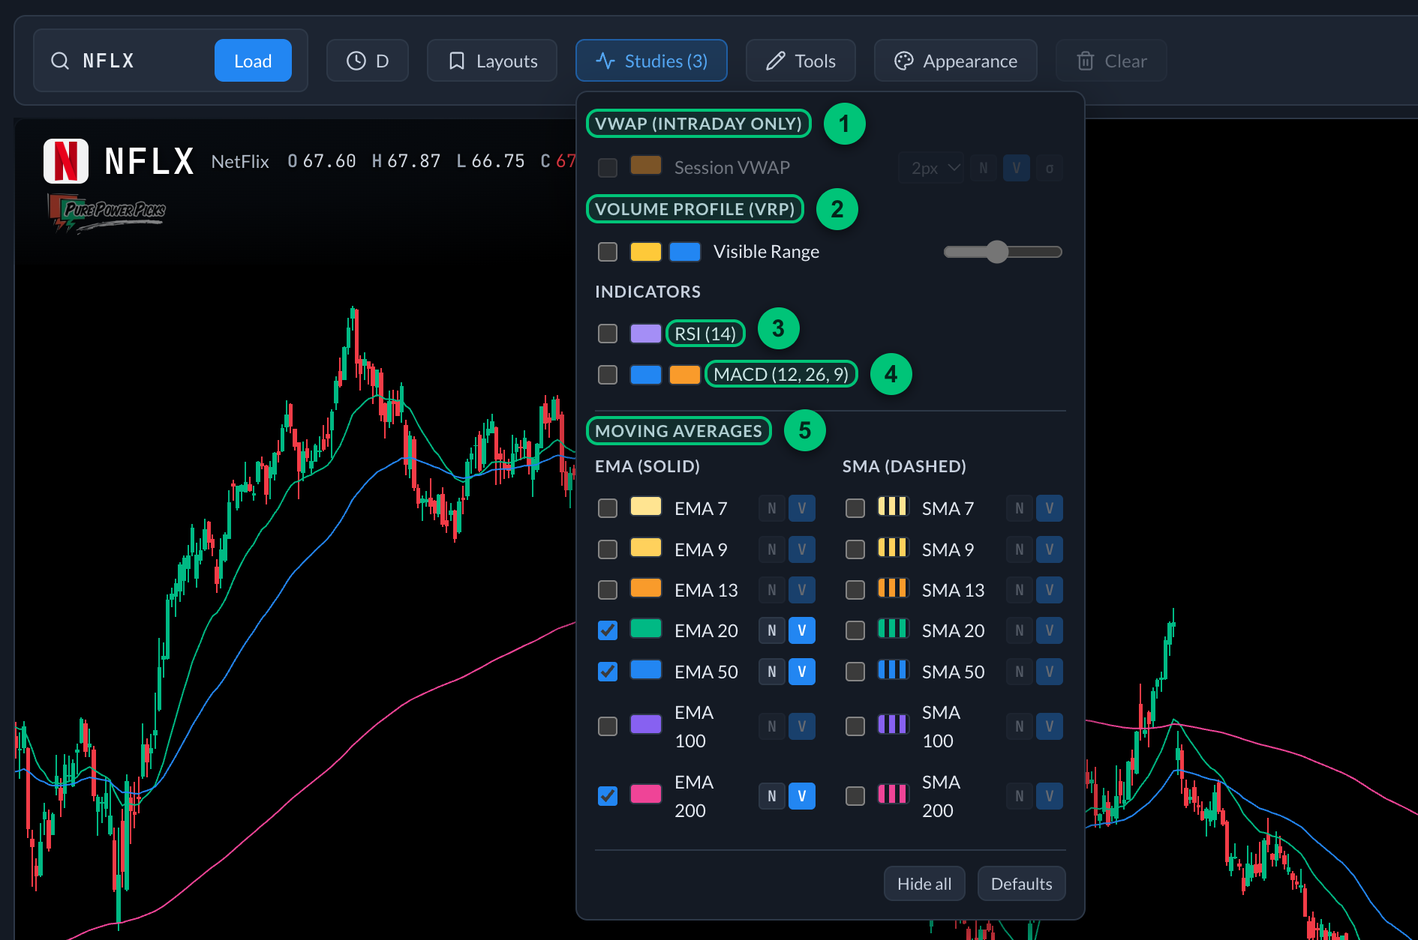This screenshot has width=1418, height=940.
Task: Click the NFLX symbol input field
Action: pos(140,61)
